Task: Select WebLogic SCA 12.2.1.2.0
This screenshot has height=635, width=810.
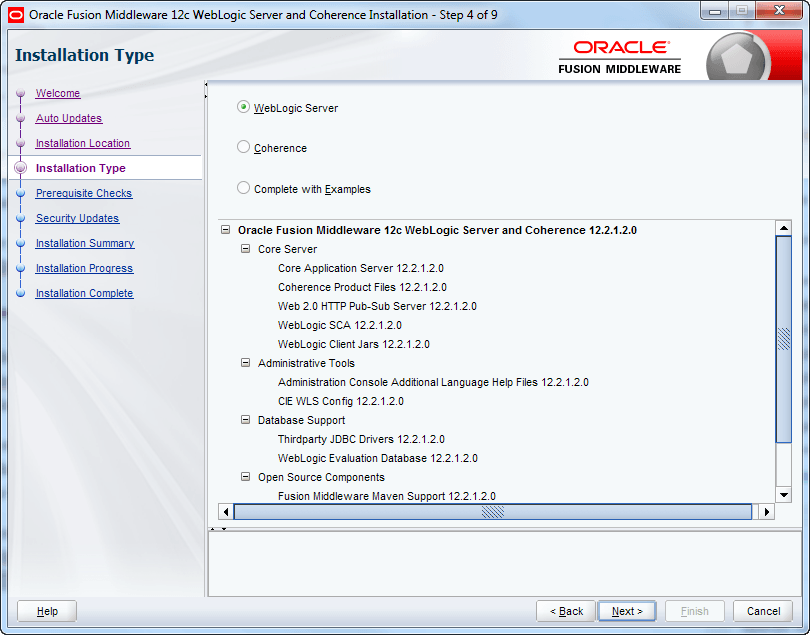Action: point(339,326)
